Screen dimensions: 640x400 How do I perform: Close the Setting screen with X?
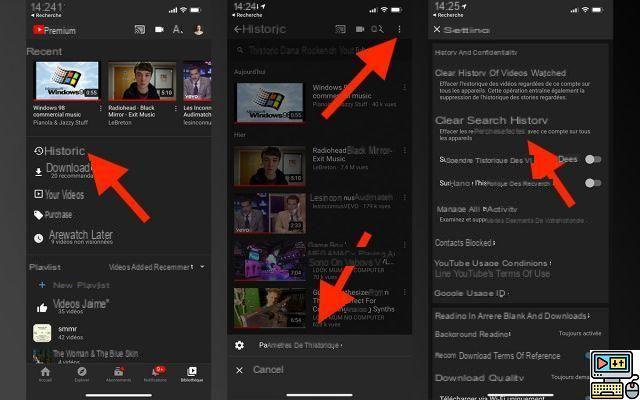click(x=437, y=29)
